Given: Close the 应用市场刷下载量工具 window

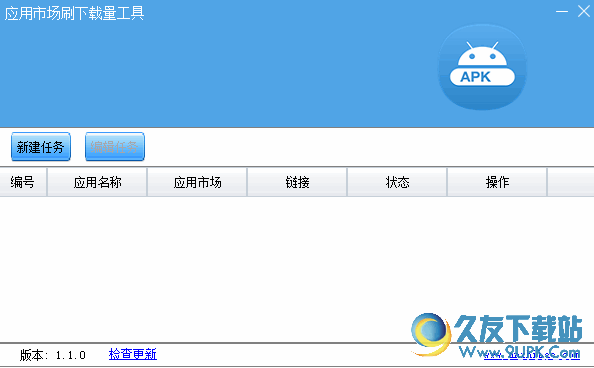Looking at the screenshot, I should (584, 11).
